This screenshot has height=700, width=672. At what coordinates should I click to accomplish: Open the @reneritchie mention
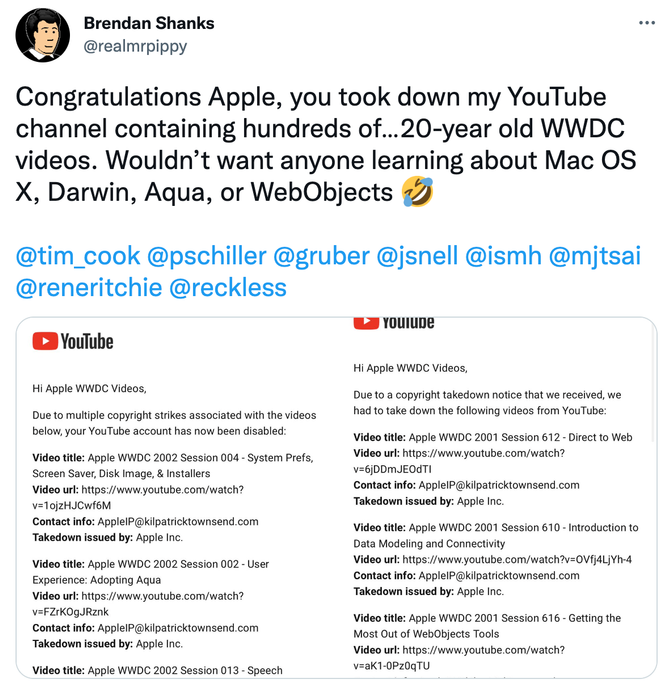[x=89, y=288]
